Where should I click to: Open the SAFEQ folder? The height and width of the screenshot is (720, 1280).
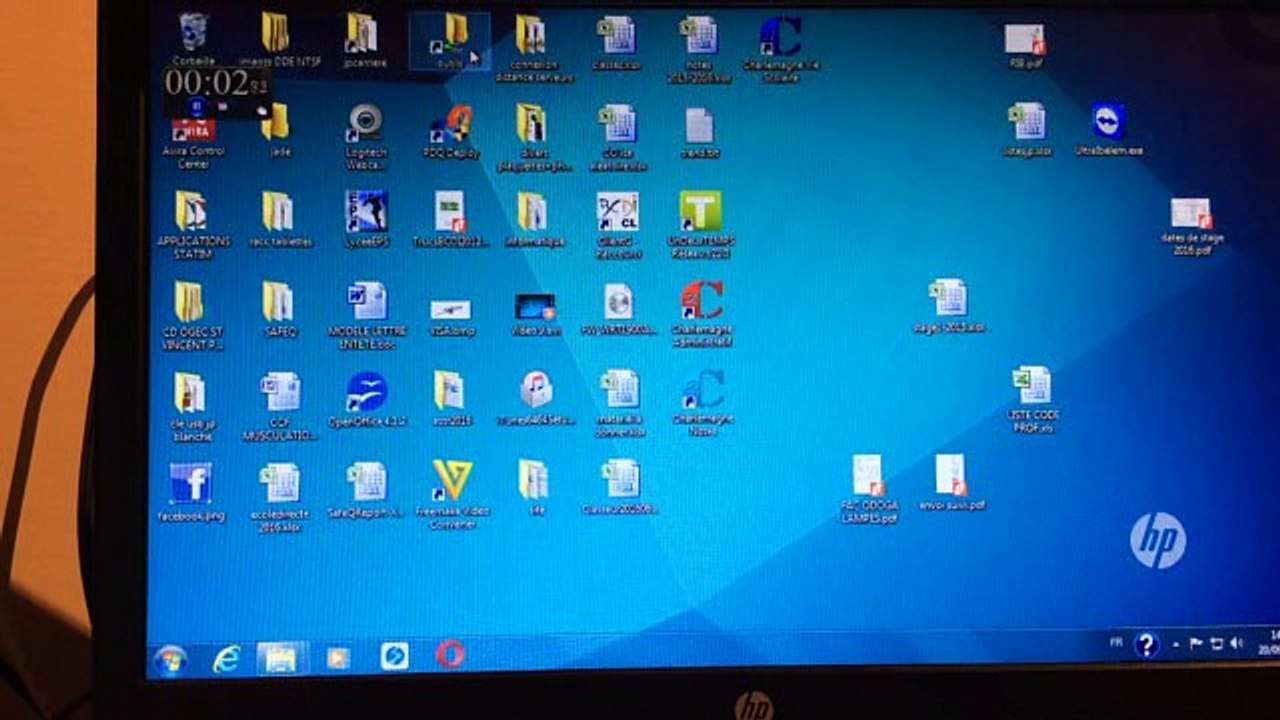pos(278,310)
